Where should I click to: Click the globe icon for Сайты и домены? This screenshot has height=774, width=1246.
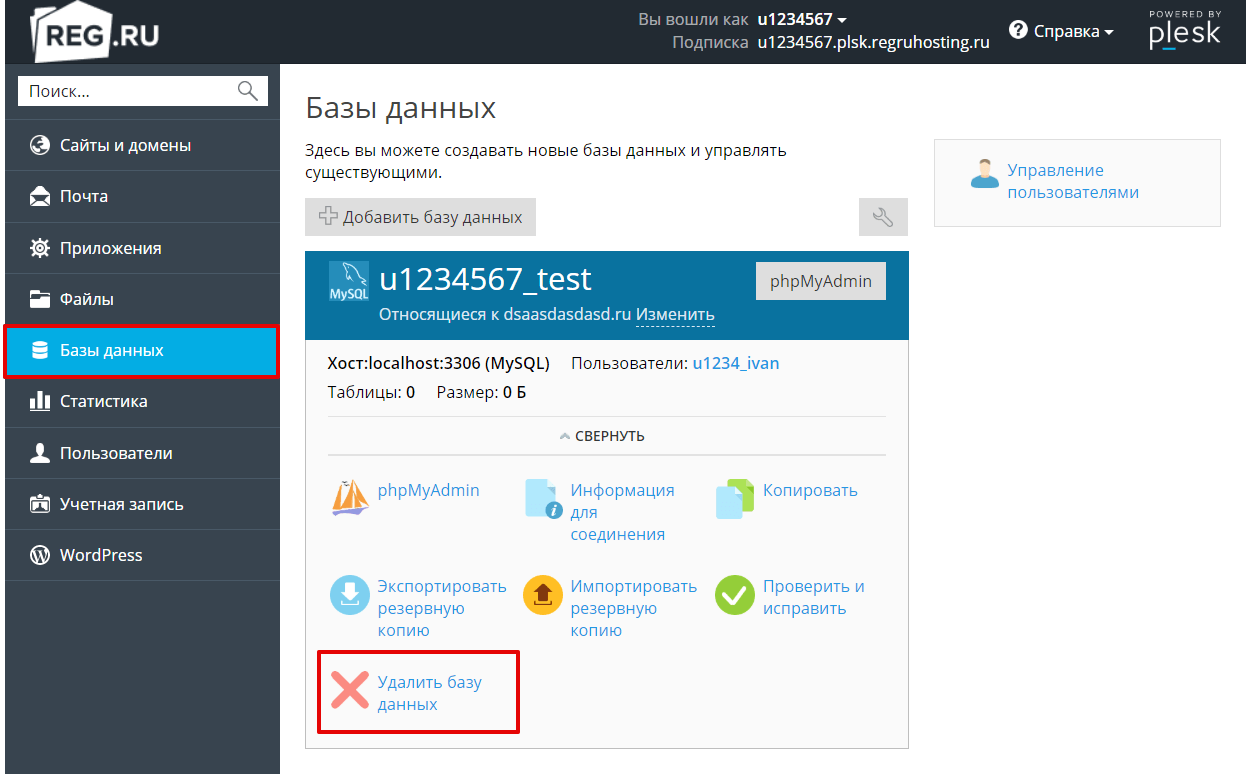click(40, 145)
